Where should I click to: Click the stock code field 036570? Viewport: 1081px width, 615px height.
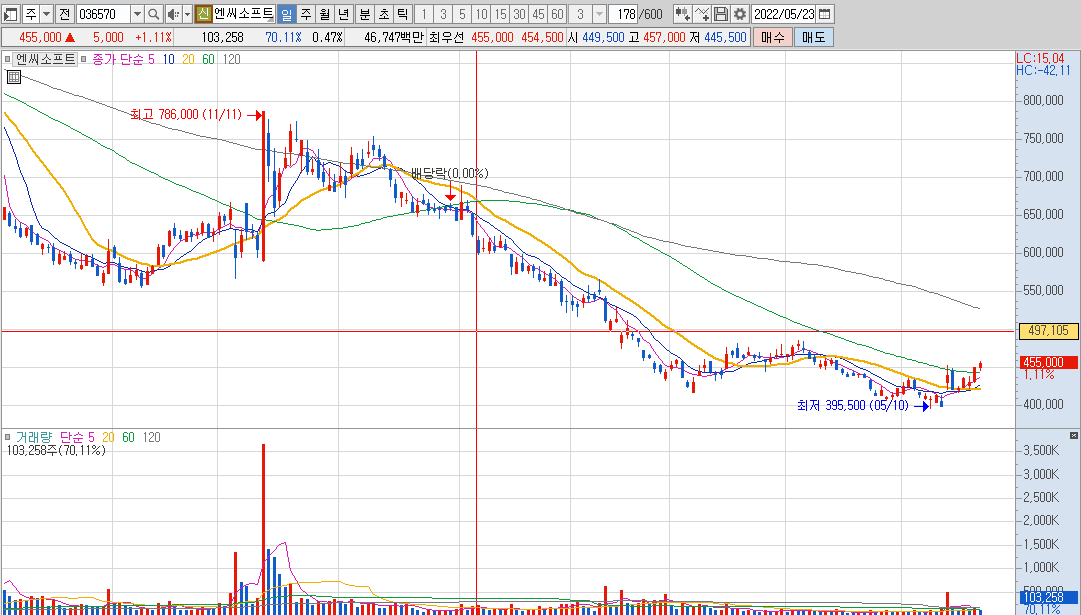click(x=103, y=14)
